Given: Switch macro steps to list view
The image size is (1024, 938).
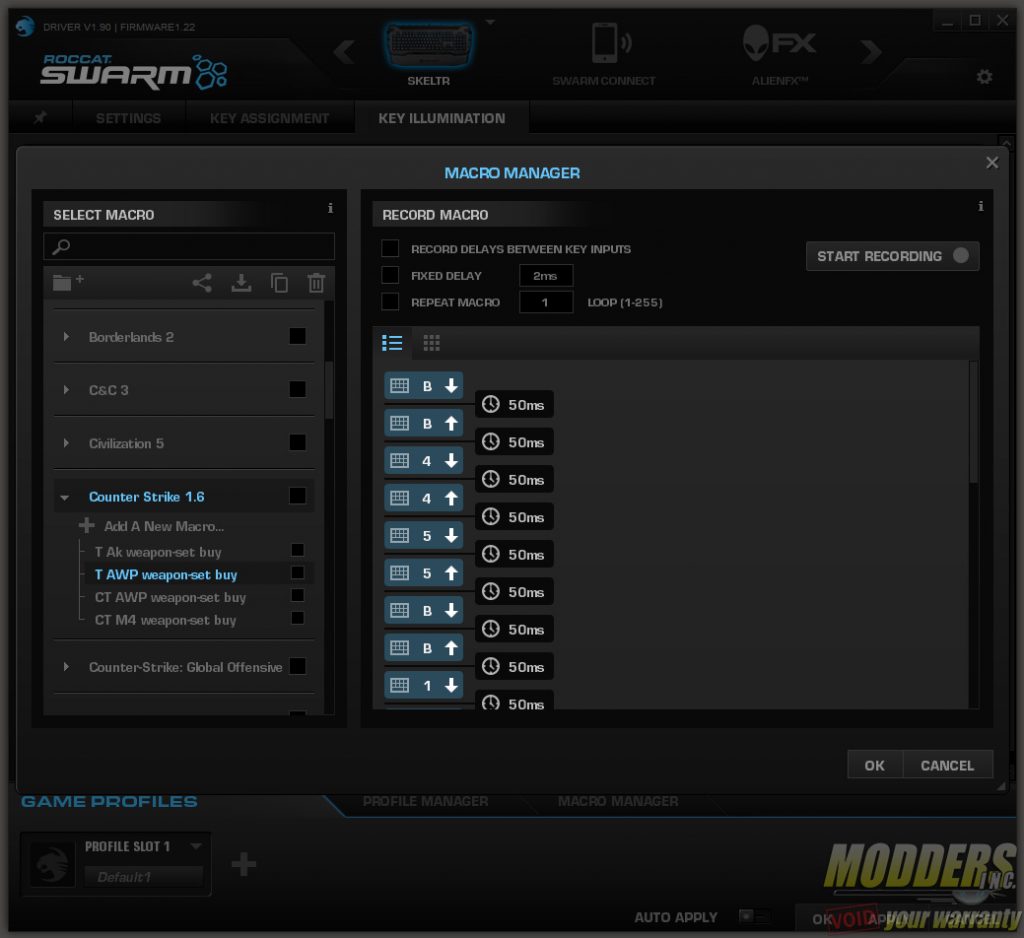Looking at the screenshot, I should [x=392, y=343].
